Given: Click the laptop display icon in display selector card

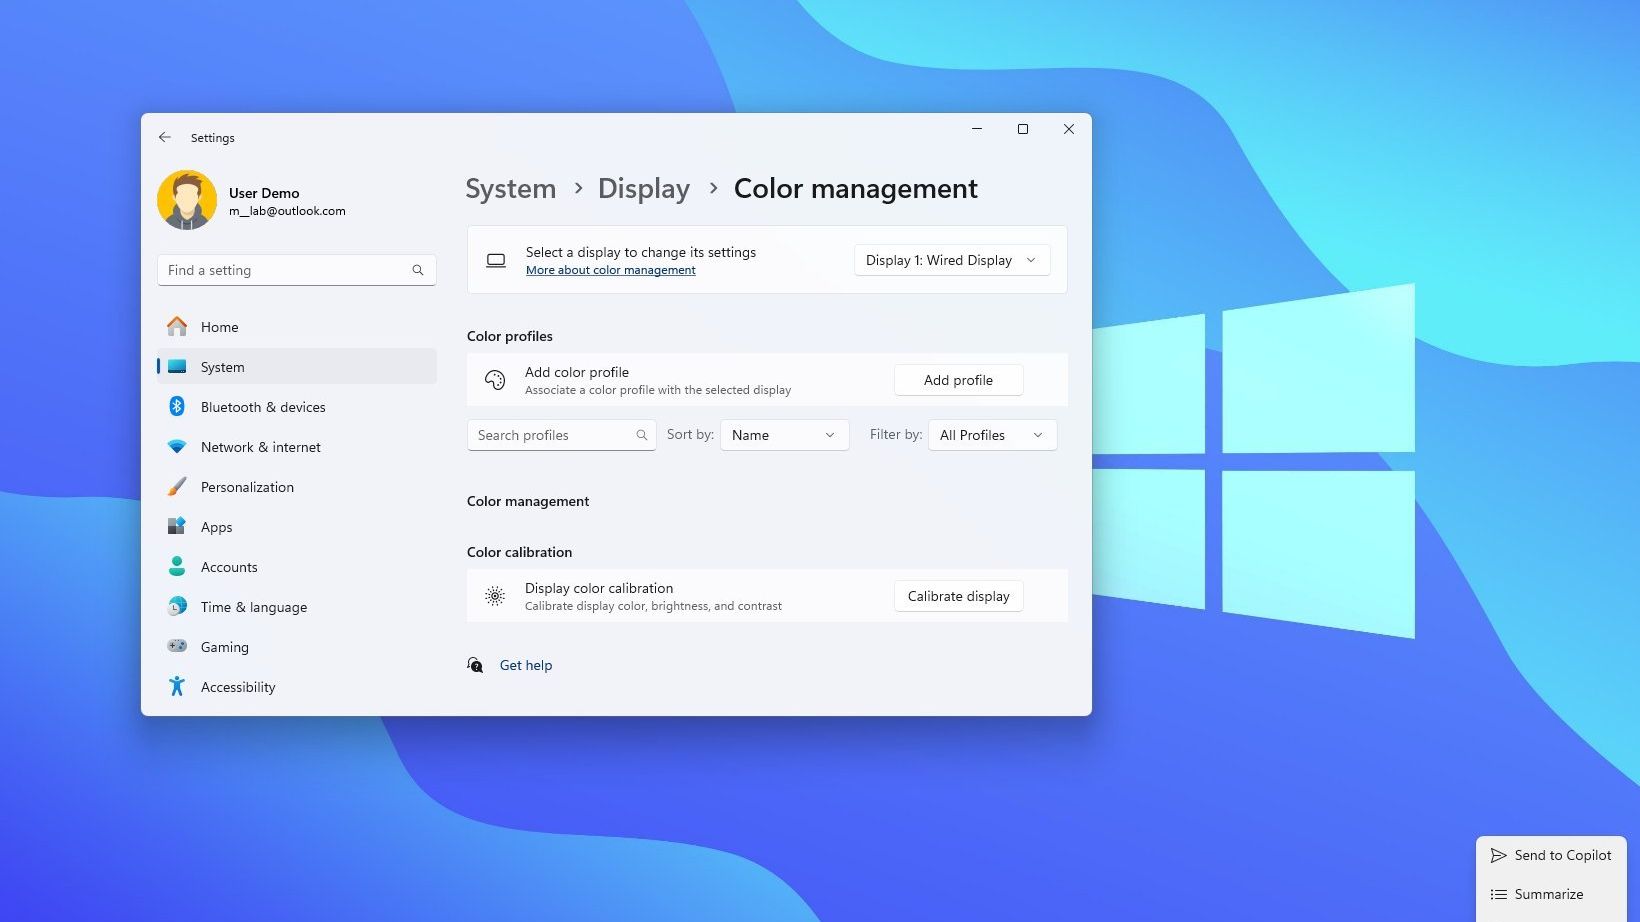Looking at the screenshot, I should click(496, 260).
